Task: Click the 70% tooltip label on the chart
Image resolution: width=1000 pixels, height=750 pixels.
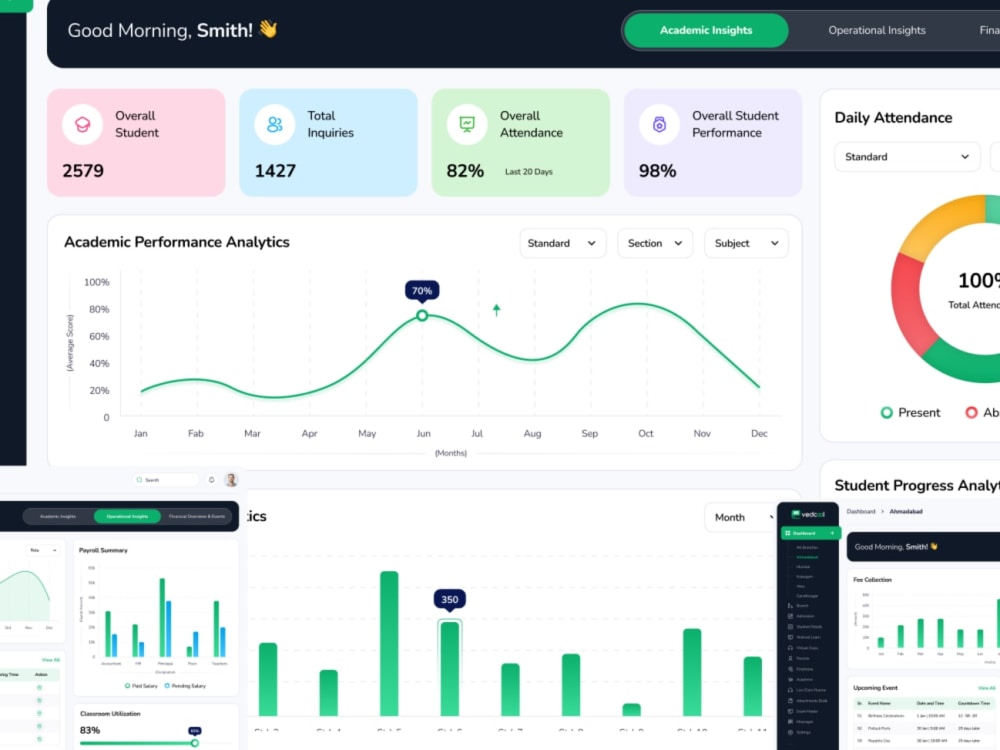Action: (x=422, y=291)
